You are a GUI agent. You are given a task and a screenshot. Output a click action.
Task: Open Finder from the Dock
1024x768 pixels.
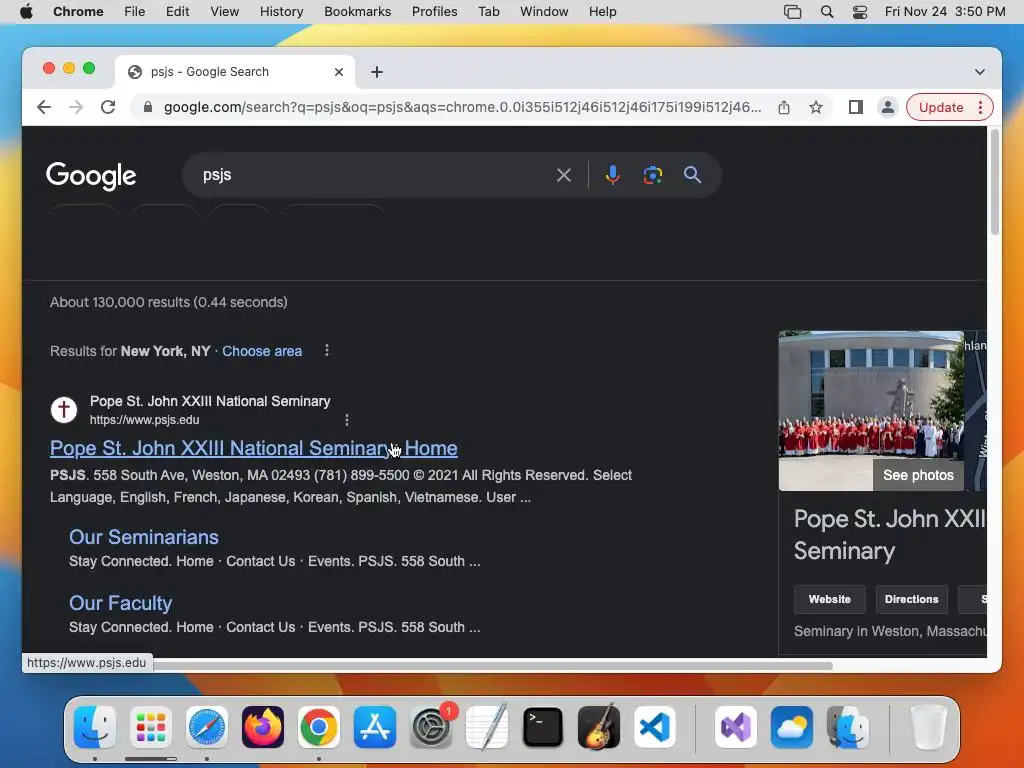tap(95, 727)
